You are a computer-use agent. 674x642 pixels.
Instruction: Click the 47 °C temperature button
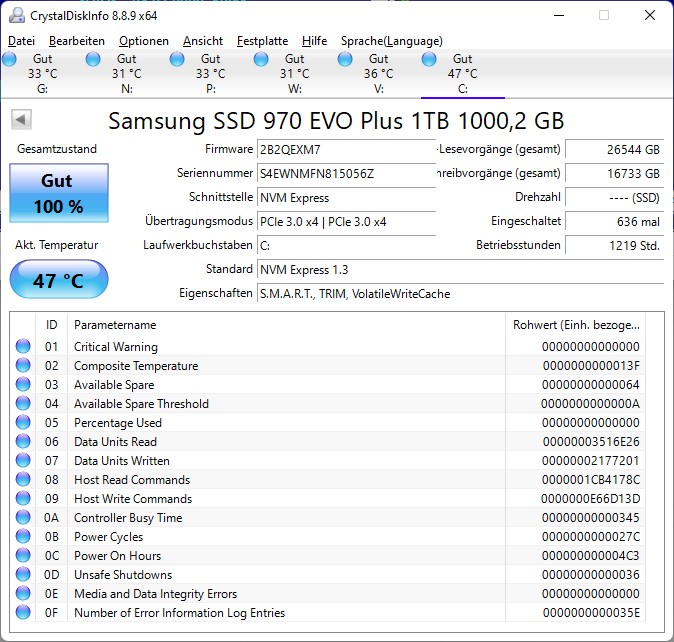(x=59, y=280)
